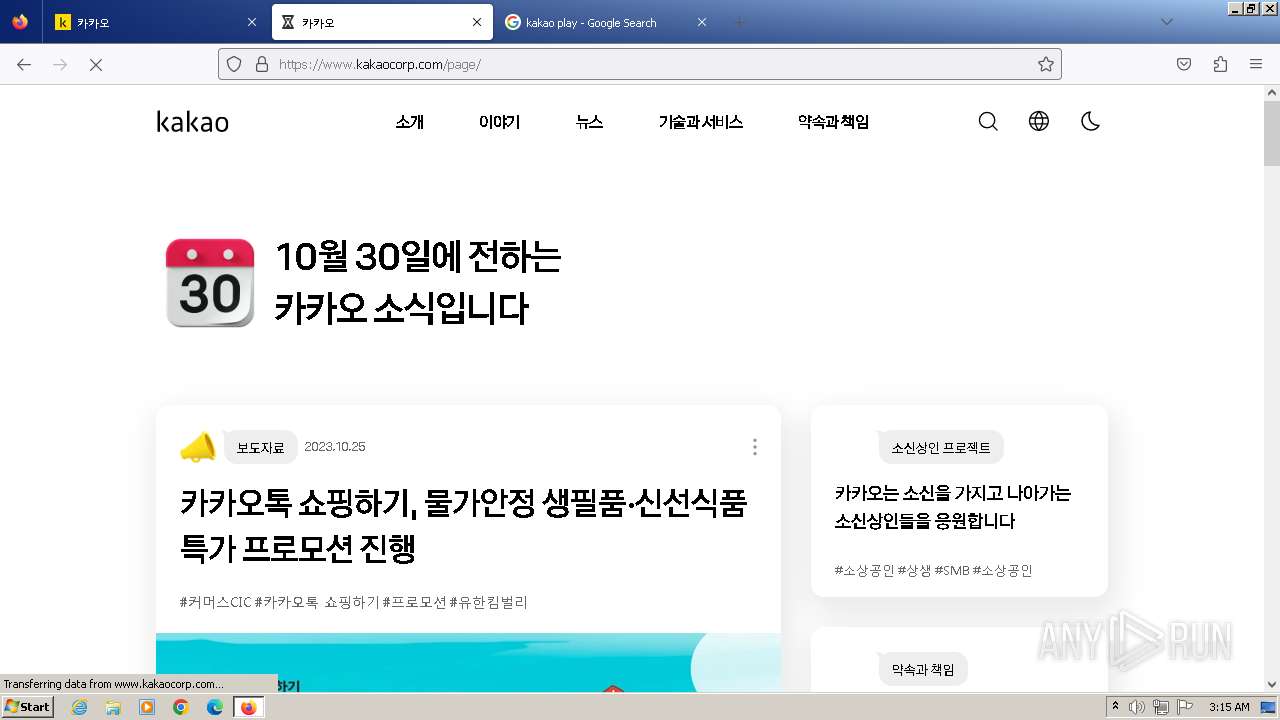Click the #SMB hashtag
The image size is (1280, 720).
(x=952, y=570)
